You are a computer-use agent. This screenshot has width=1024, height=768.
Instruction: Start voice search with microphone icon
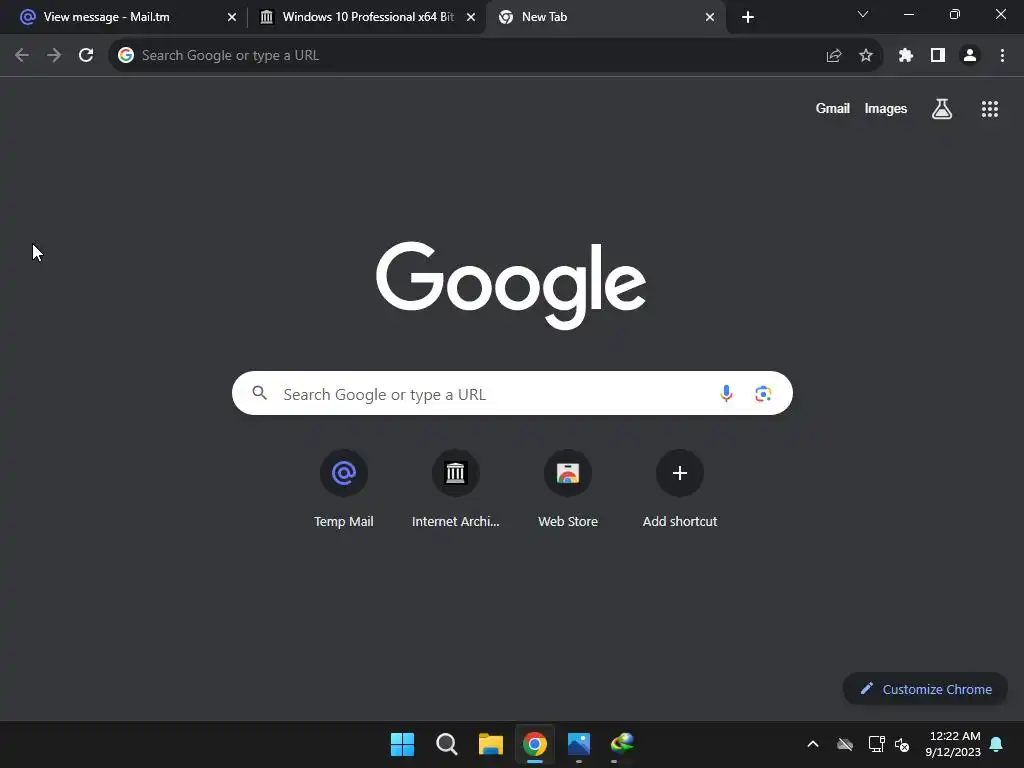[x=726, y=393]
